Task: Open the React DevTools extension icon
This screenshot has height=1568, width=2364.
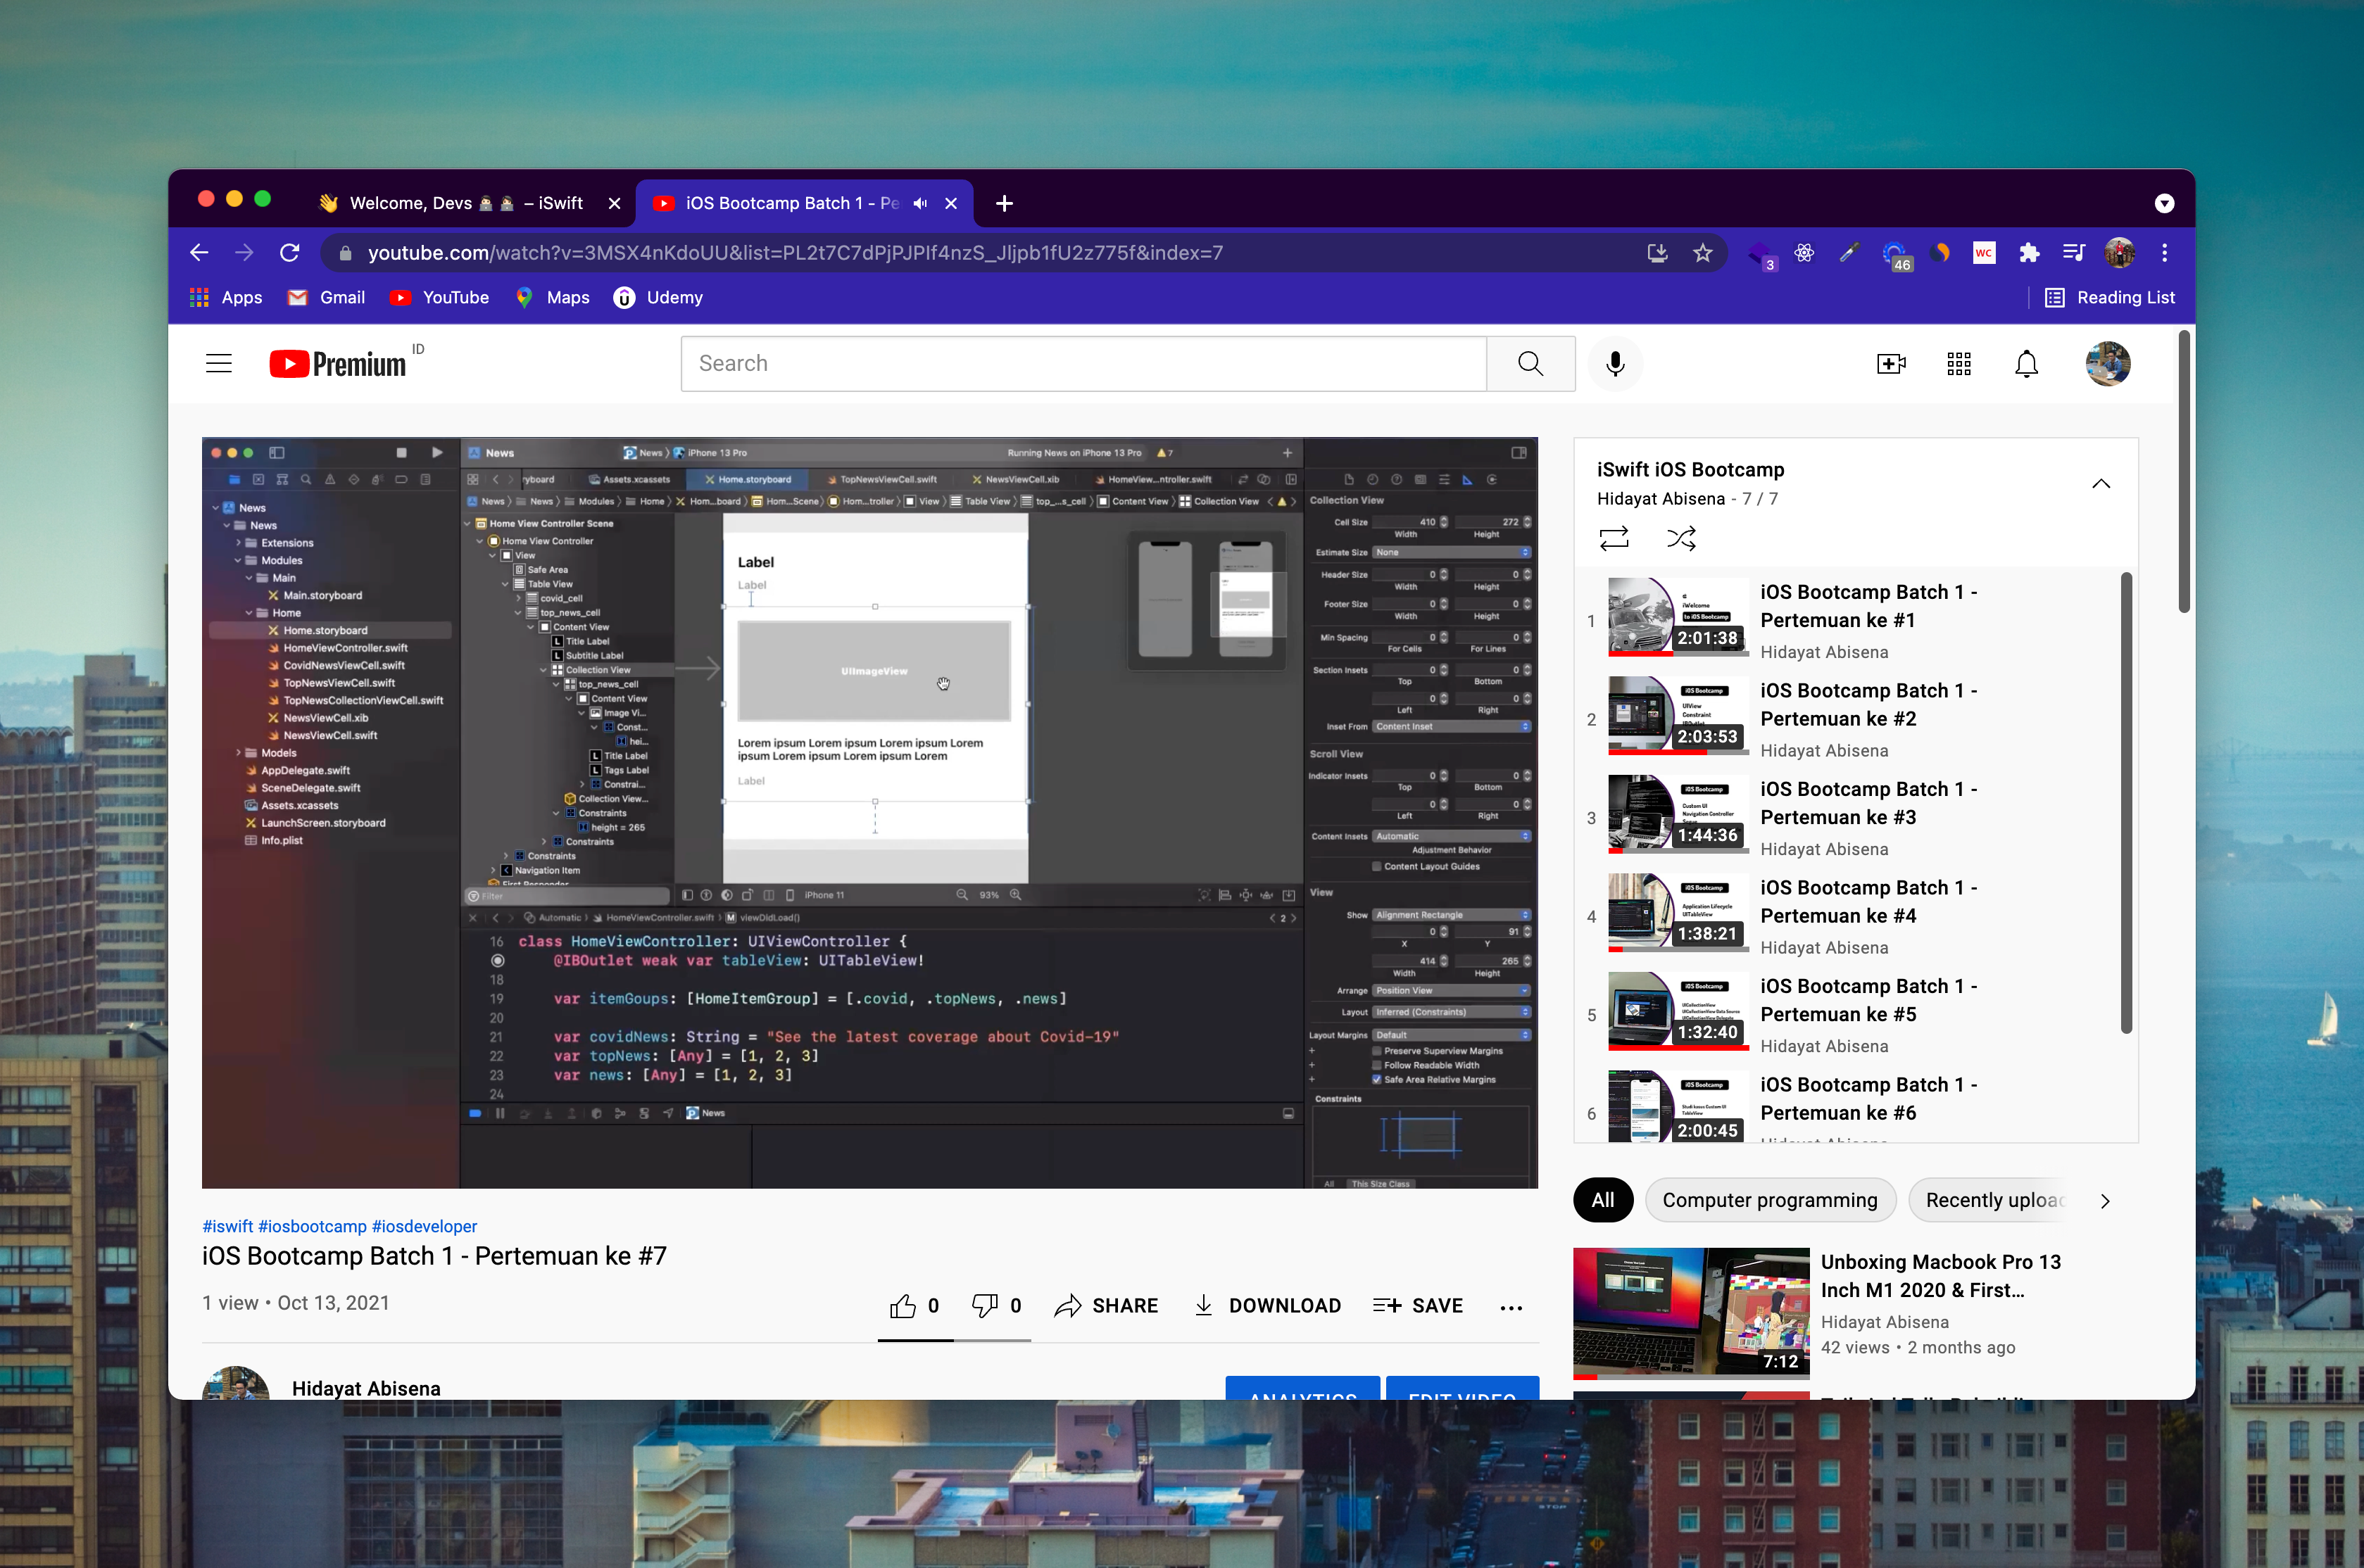Action: click(x=1803, y=253)
